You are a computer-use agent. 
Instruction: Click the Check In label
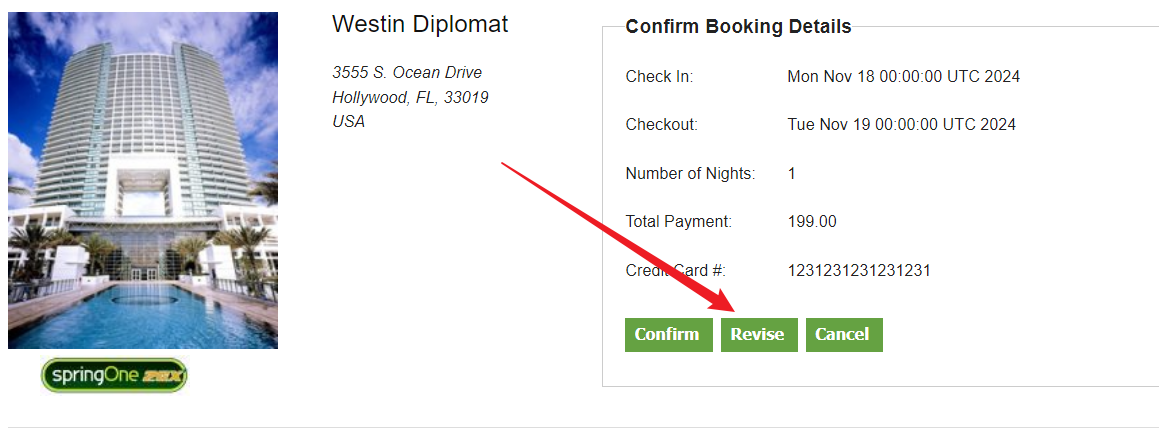[659, 77]
